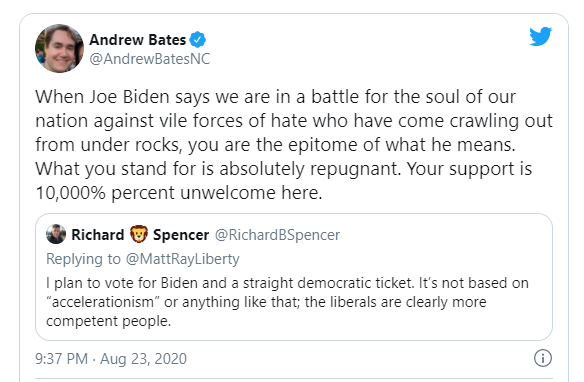Click the main tweet text paragraph
The image size is (584, 382).
pyautogui.click(x=294, y=144)
